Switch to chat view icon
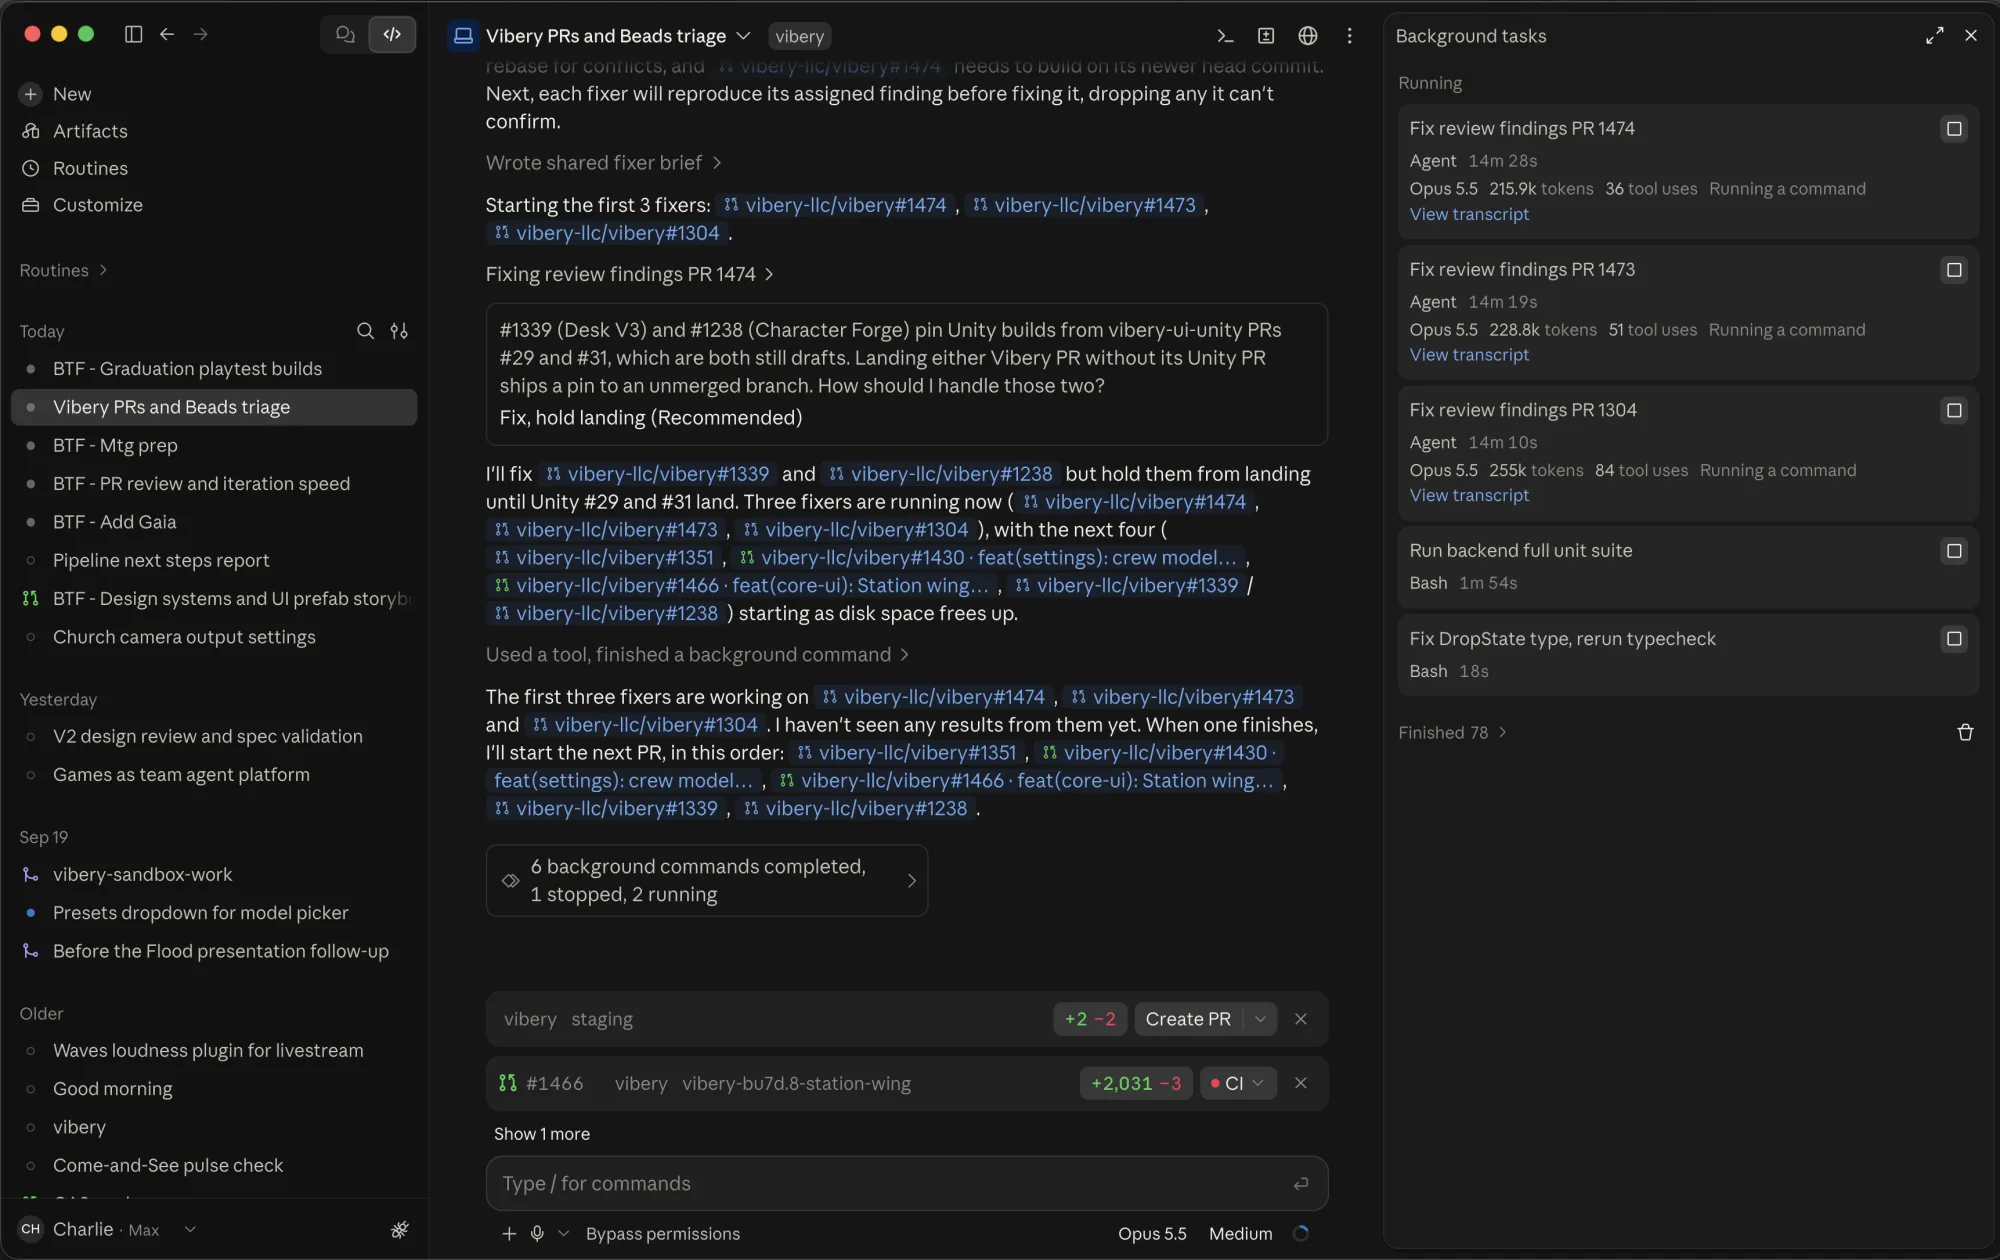The height and width of the screenshot is (1260, 2000). [x=345, y=34]
